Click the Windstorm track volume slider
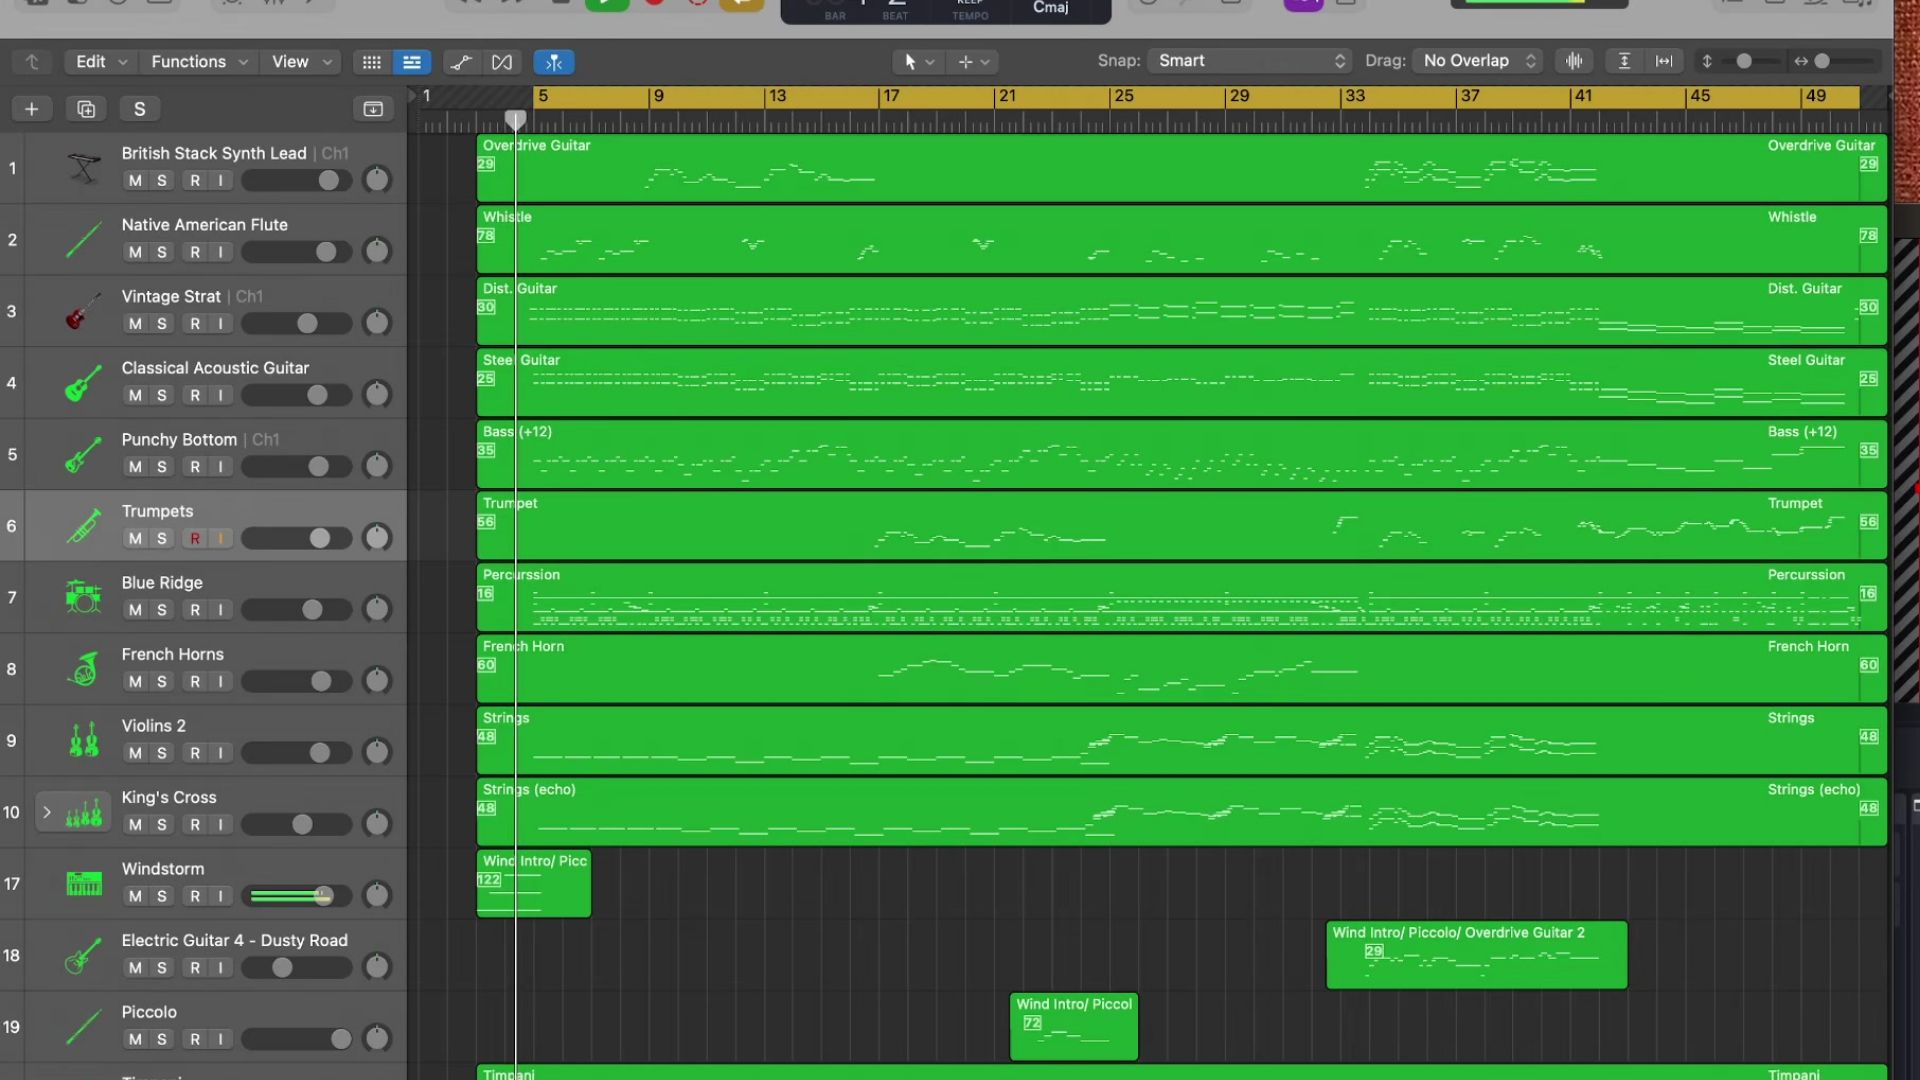Screen dimensions: 1920x1080 [x=296, y=897]
